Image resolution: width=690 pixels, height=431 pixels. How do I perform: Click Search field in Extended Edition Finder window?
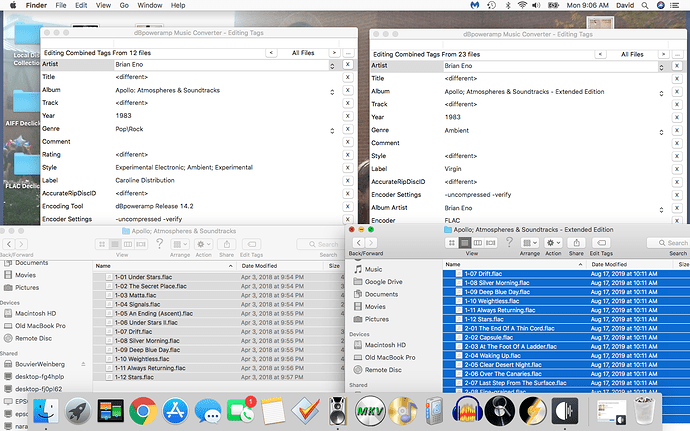point(668,243)
